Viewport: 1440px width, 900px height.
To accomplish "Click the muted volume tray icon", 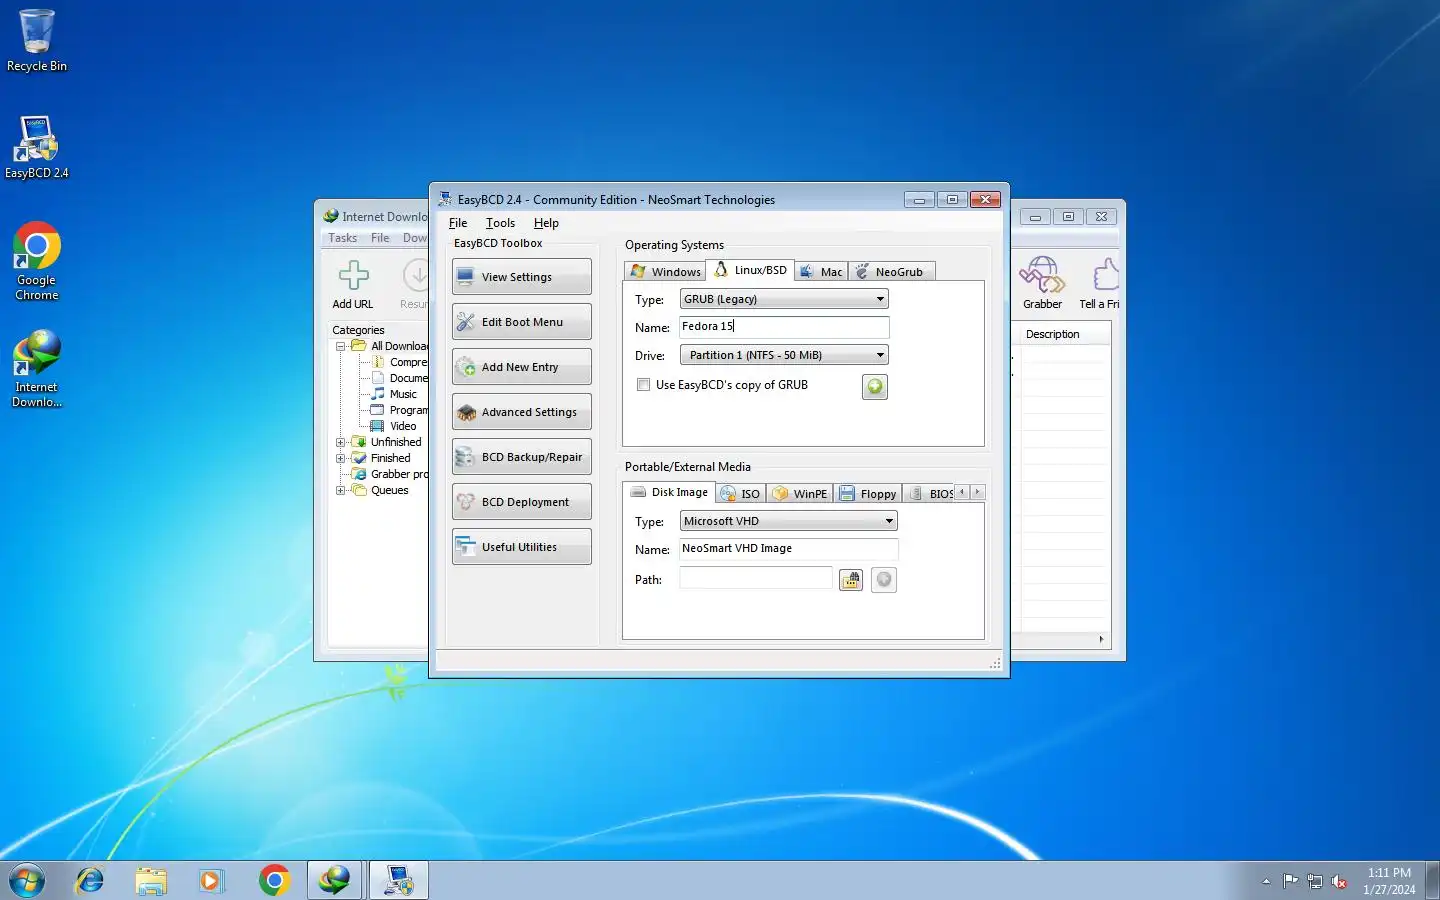I will (x=1339, y=881).
